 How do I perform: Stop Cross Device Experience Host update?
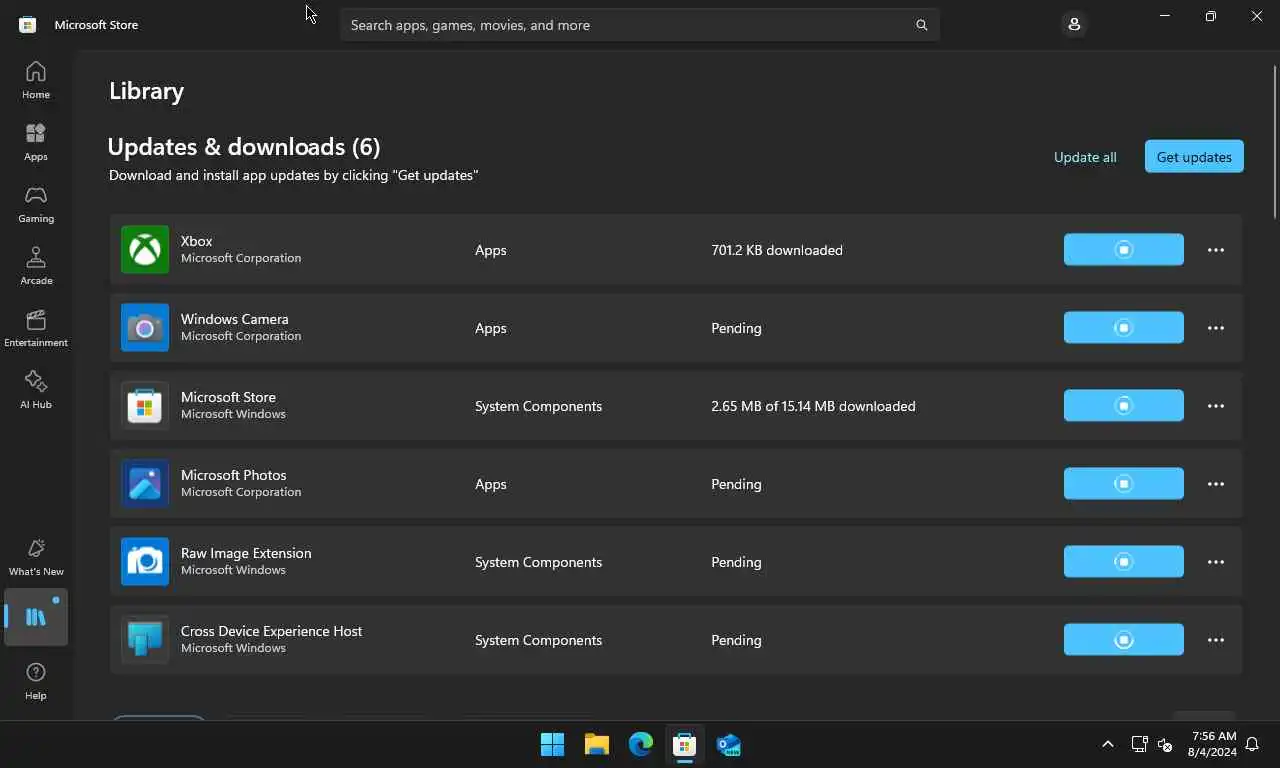[x=1124, y=640]
